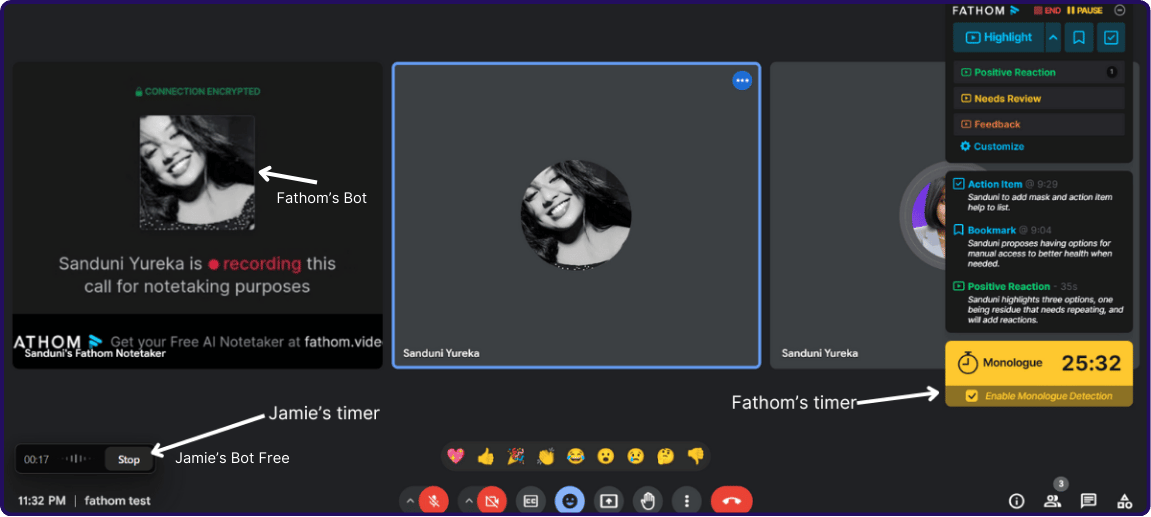End the Fathom recording
1151x517 pixels.
pos(1047,10)
